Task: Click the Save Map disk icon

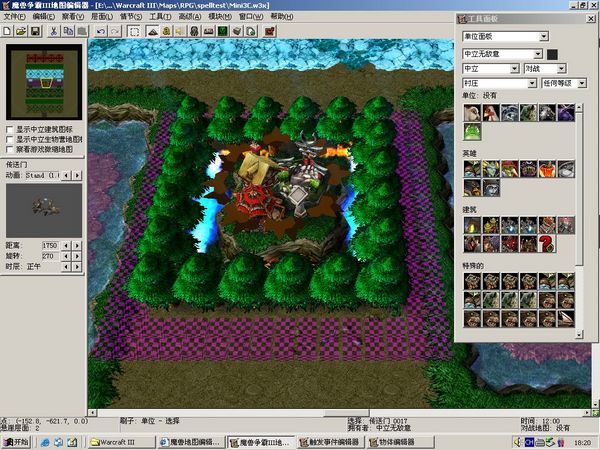Action: [34, 32]
